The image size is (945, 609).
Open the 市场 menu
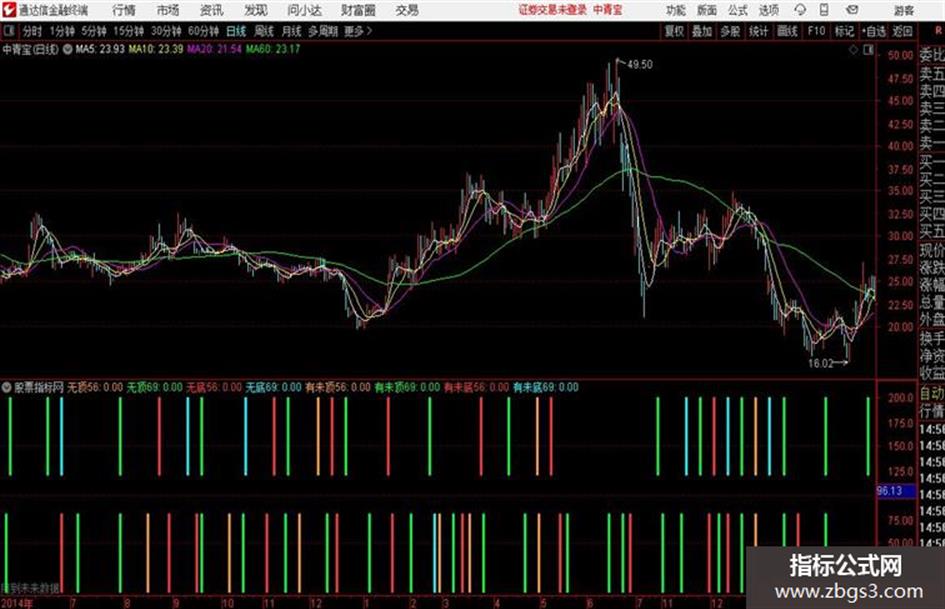click(x=168, y=10)
